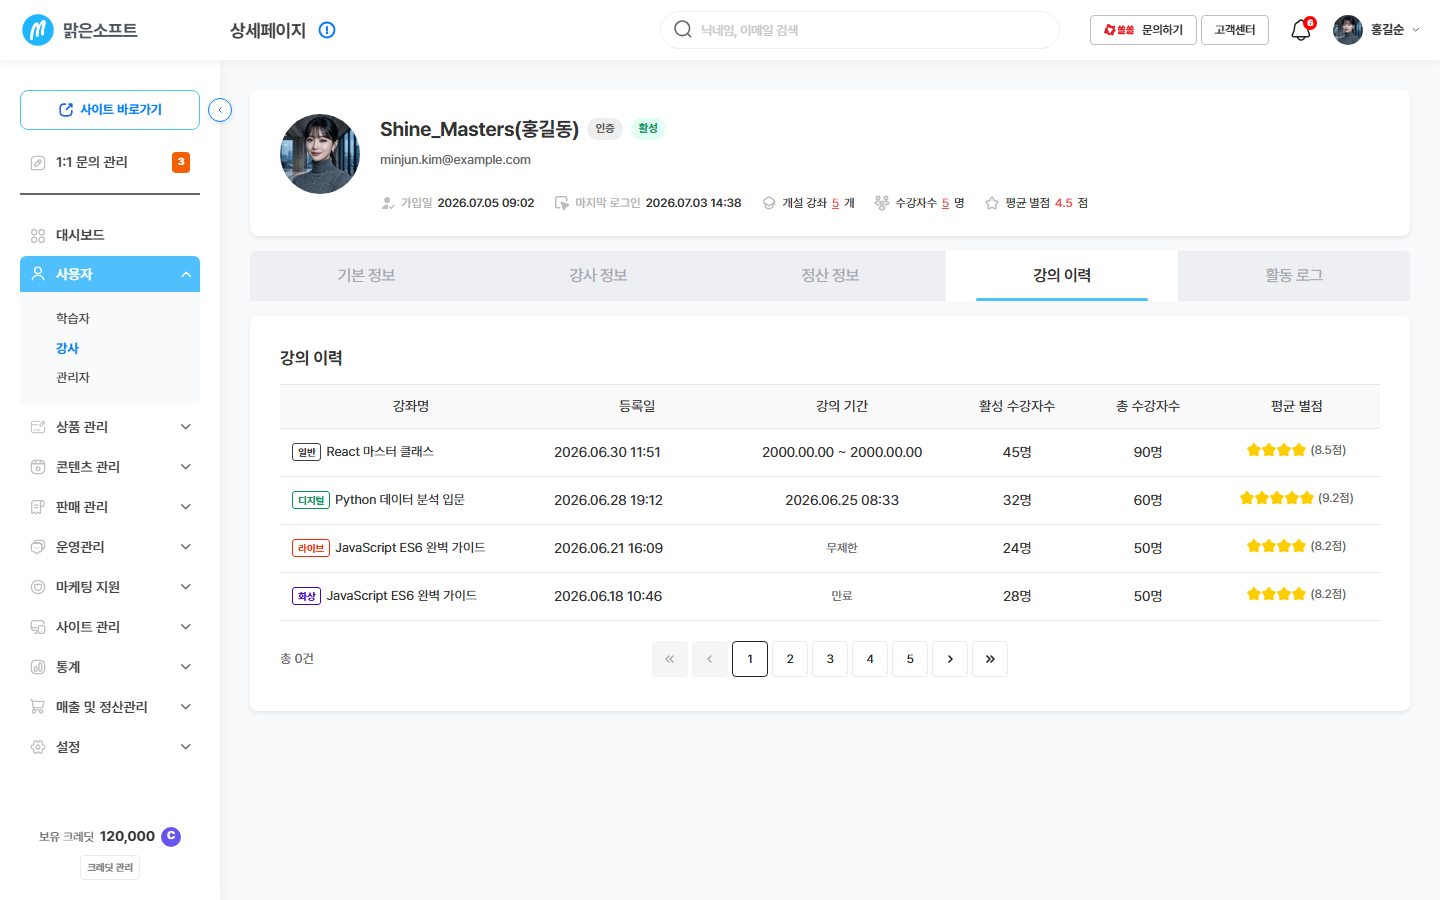Image resolution: width=1440 pixels, height=900 pixels.
Task: Click the 닉네임, 이메일 검색 field
Action: 860,30
